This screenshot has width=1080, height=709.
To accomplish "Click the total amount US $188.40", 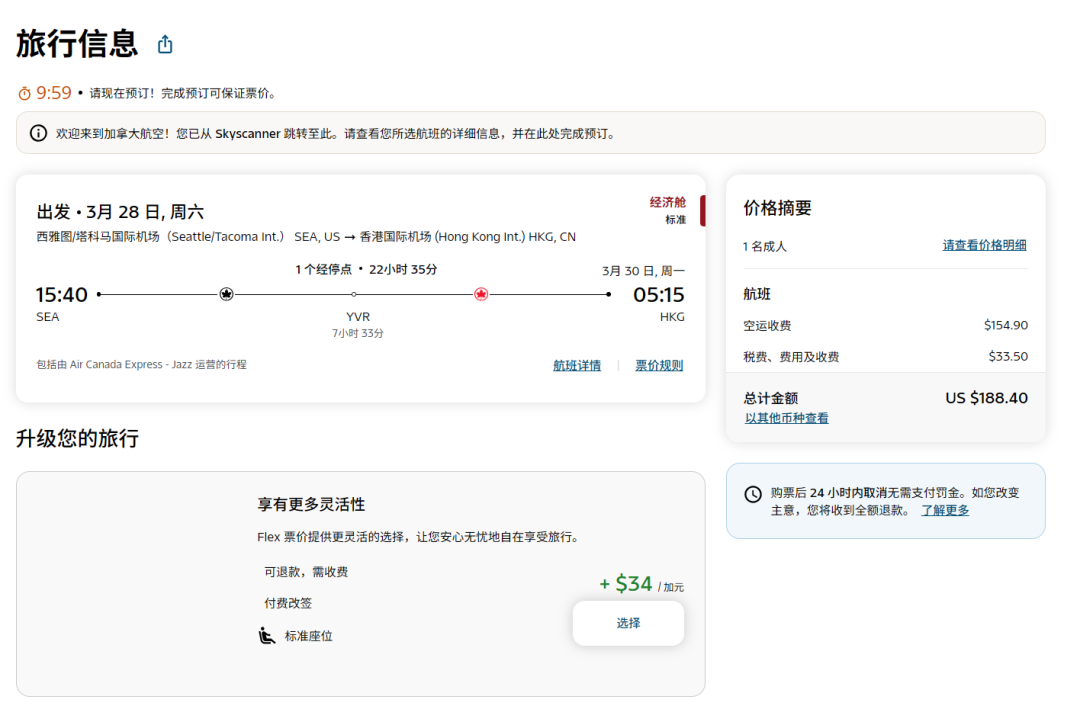I will pyautogui.click(x=986, y=398).
